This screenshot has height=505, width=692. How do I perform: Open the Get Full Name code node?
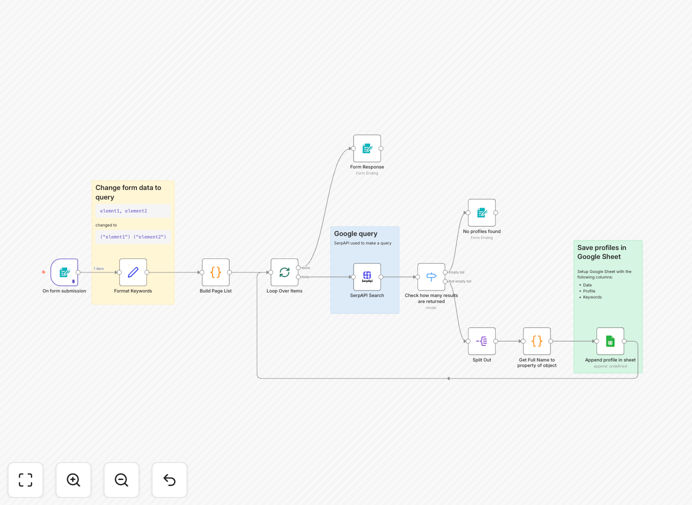click(x=537, y=341)
